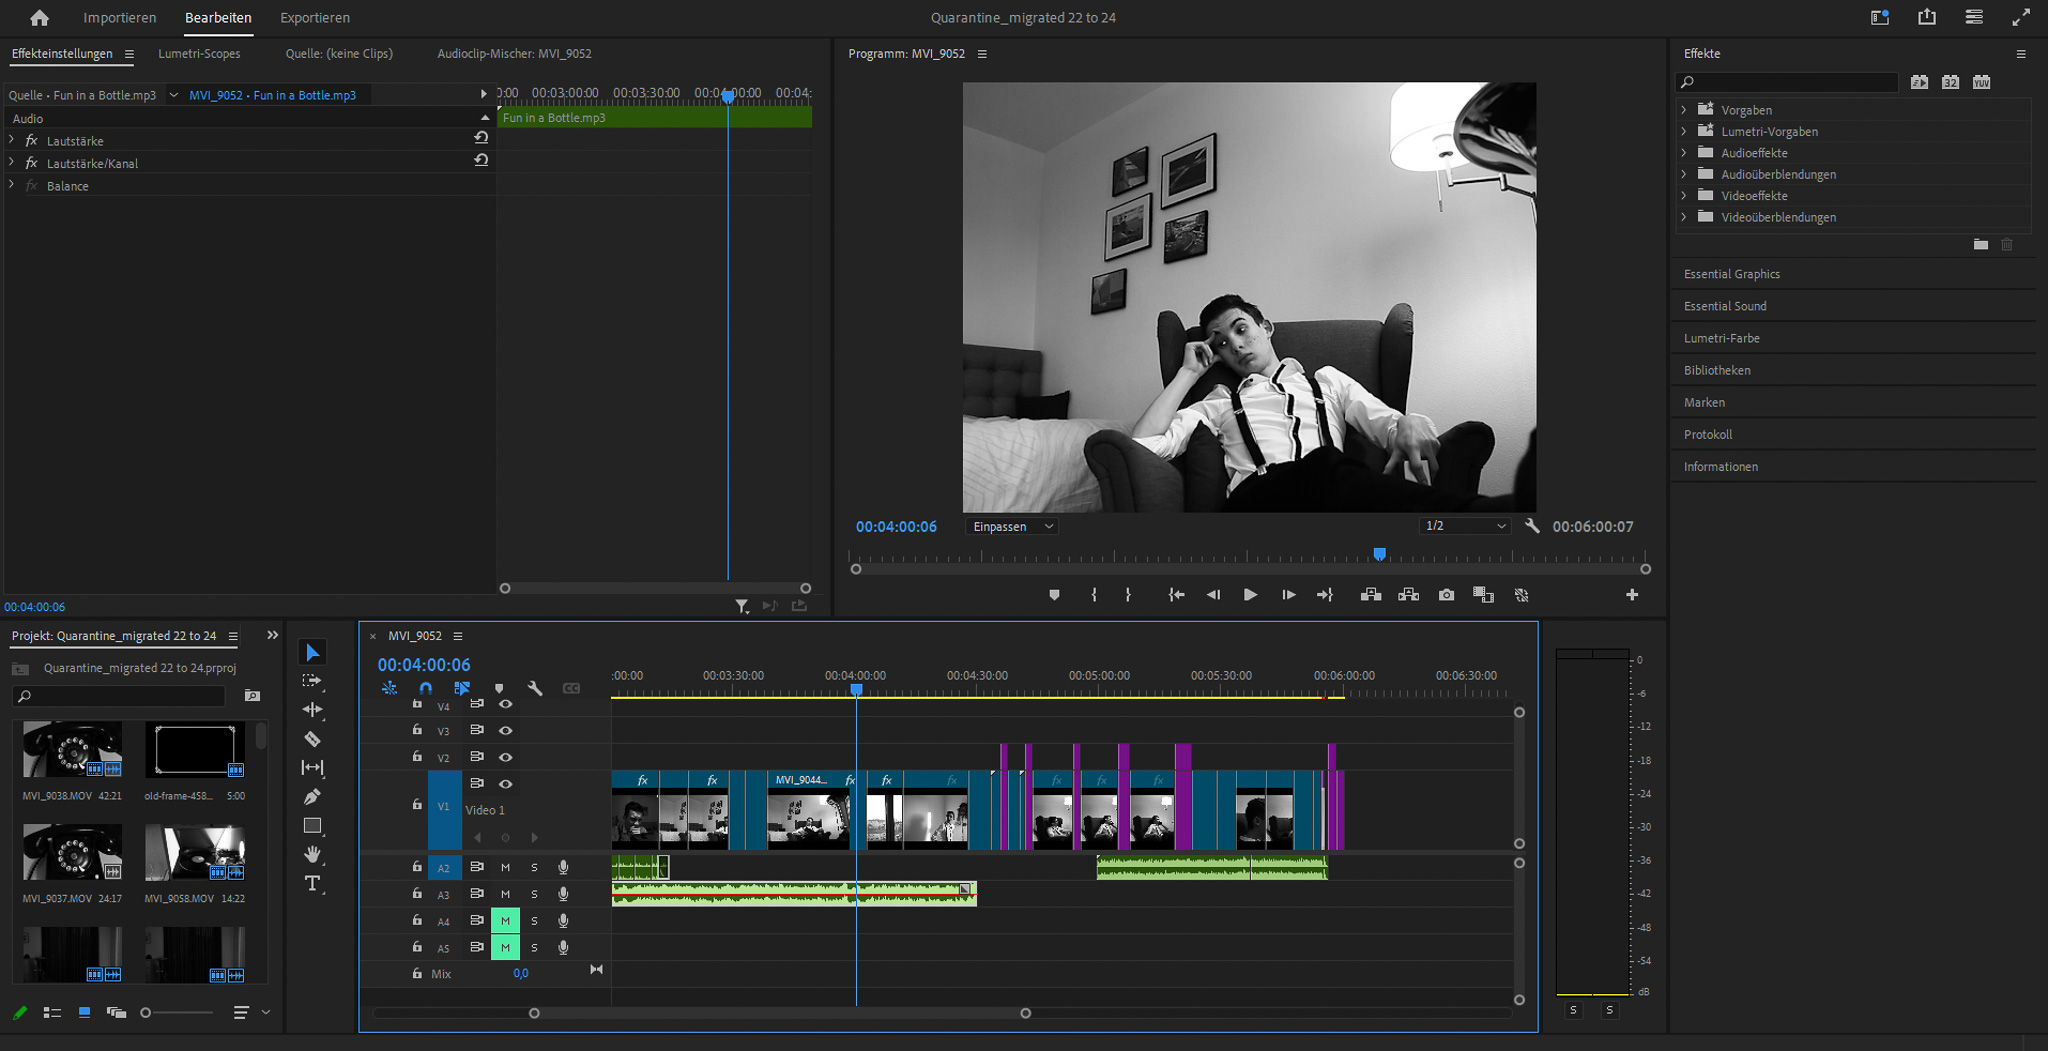
Task: Open timeline display settings wrench
Action: (x=535, y=688)
